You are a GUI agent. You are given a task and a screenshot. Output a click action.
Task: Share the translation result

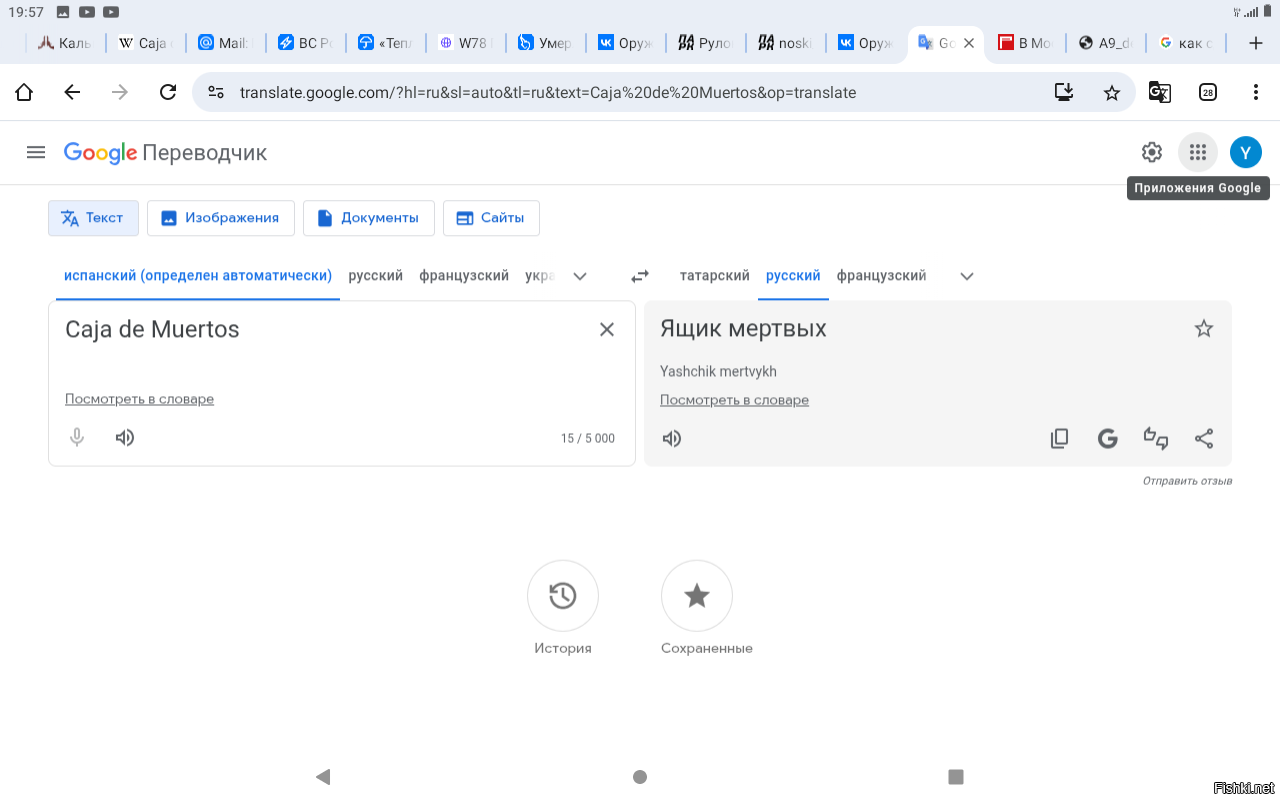pyautogui.click(x=1204, y=438)
